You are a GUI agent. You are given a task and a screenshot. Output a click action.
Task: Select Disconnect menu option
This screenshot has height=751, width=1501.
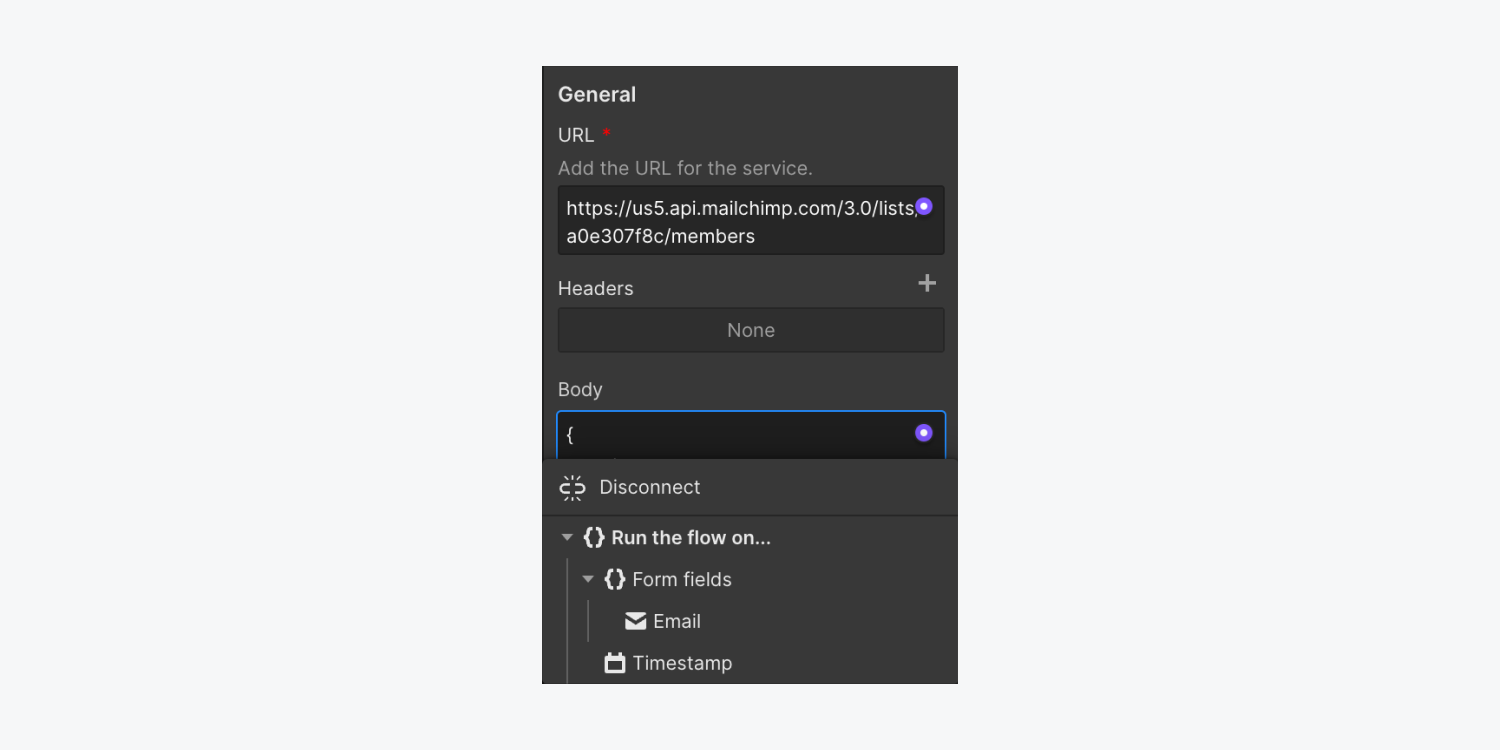[750, 488]
